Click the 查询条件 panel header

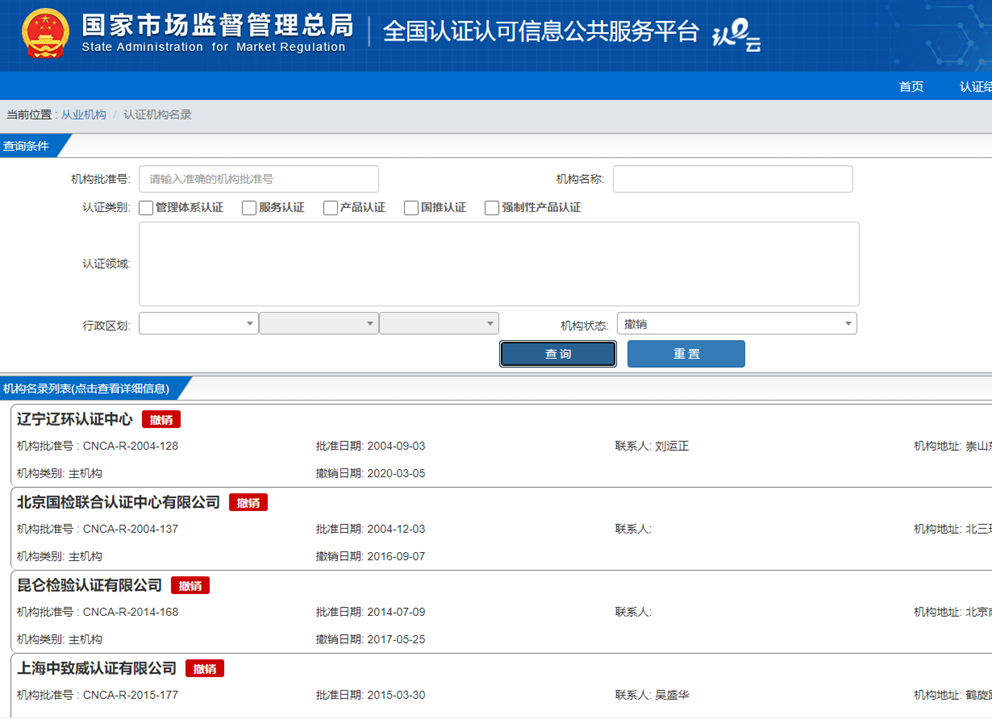[30, 145]
